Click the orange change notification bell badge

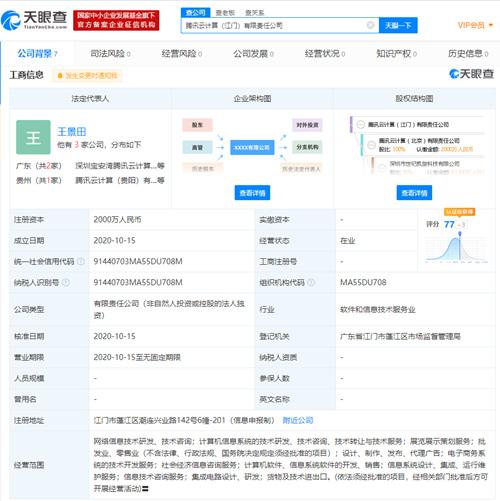(x=87, y=76)
